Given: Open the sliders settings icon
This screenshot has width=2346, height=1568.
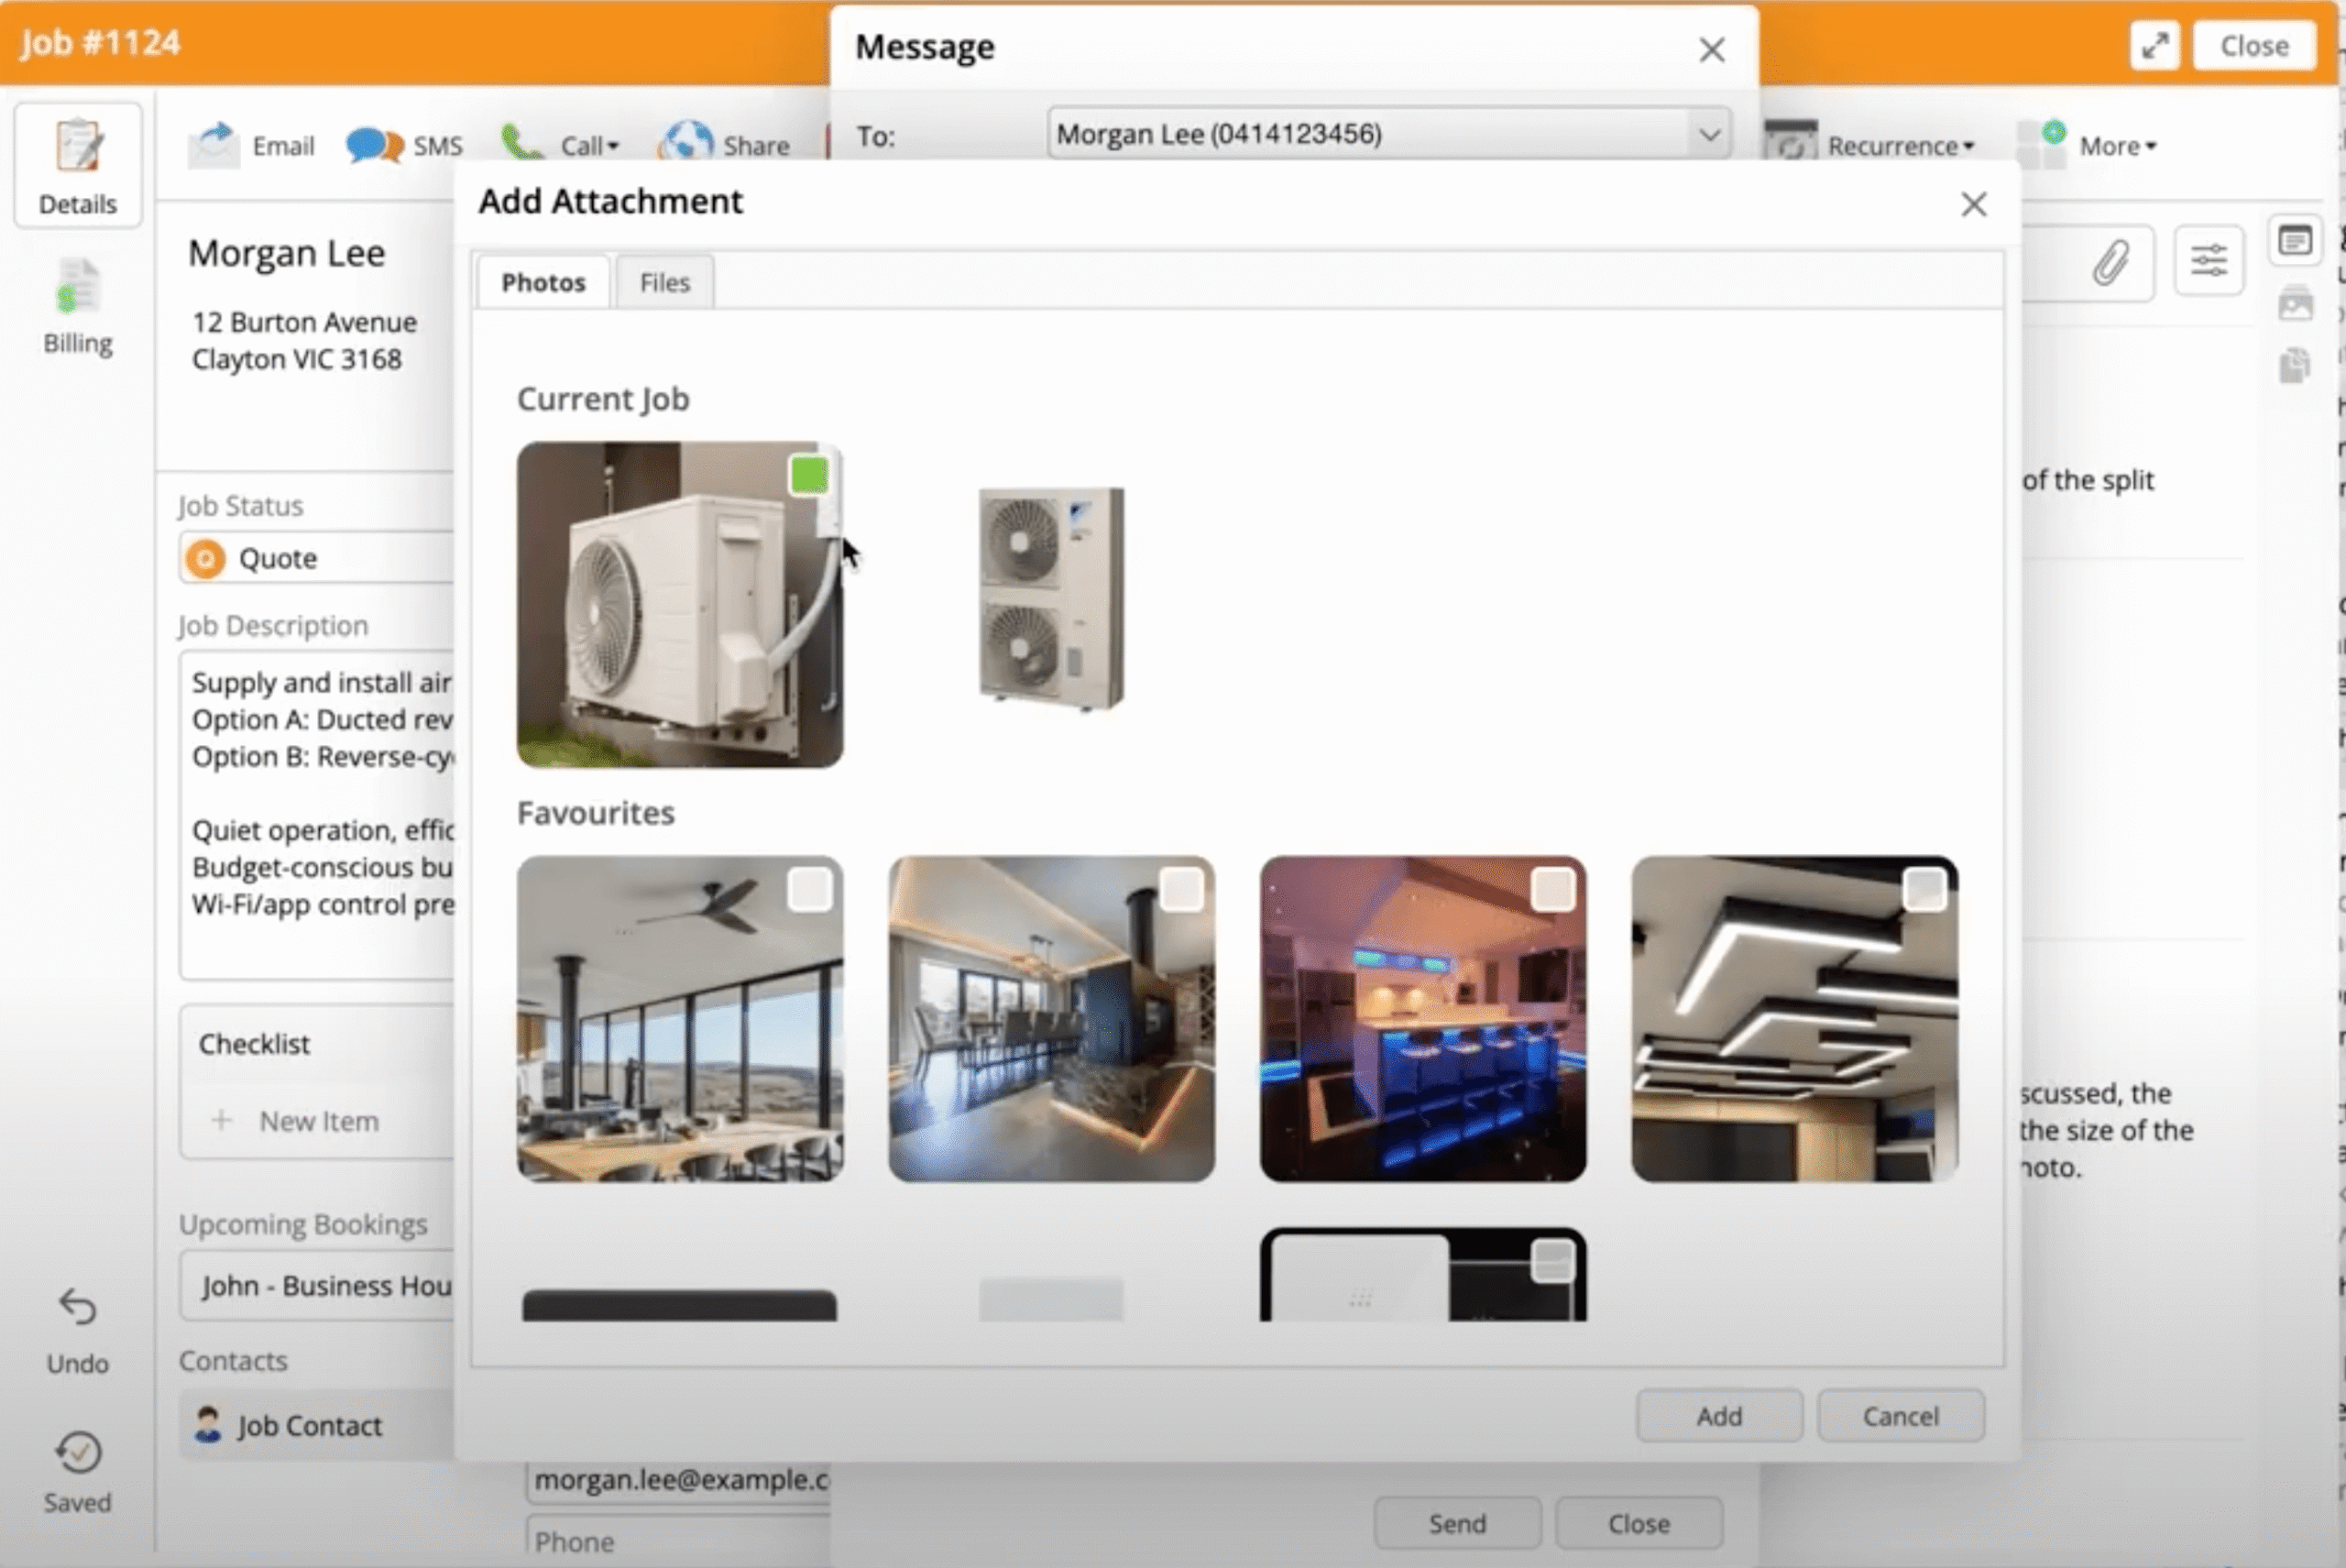Looking at the screenshot, I should coord(2208,262).
